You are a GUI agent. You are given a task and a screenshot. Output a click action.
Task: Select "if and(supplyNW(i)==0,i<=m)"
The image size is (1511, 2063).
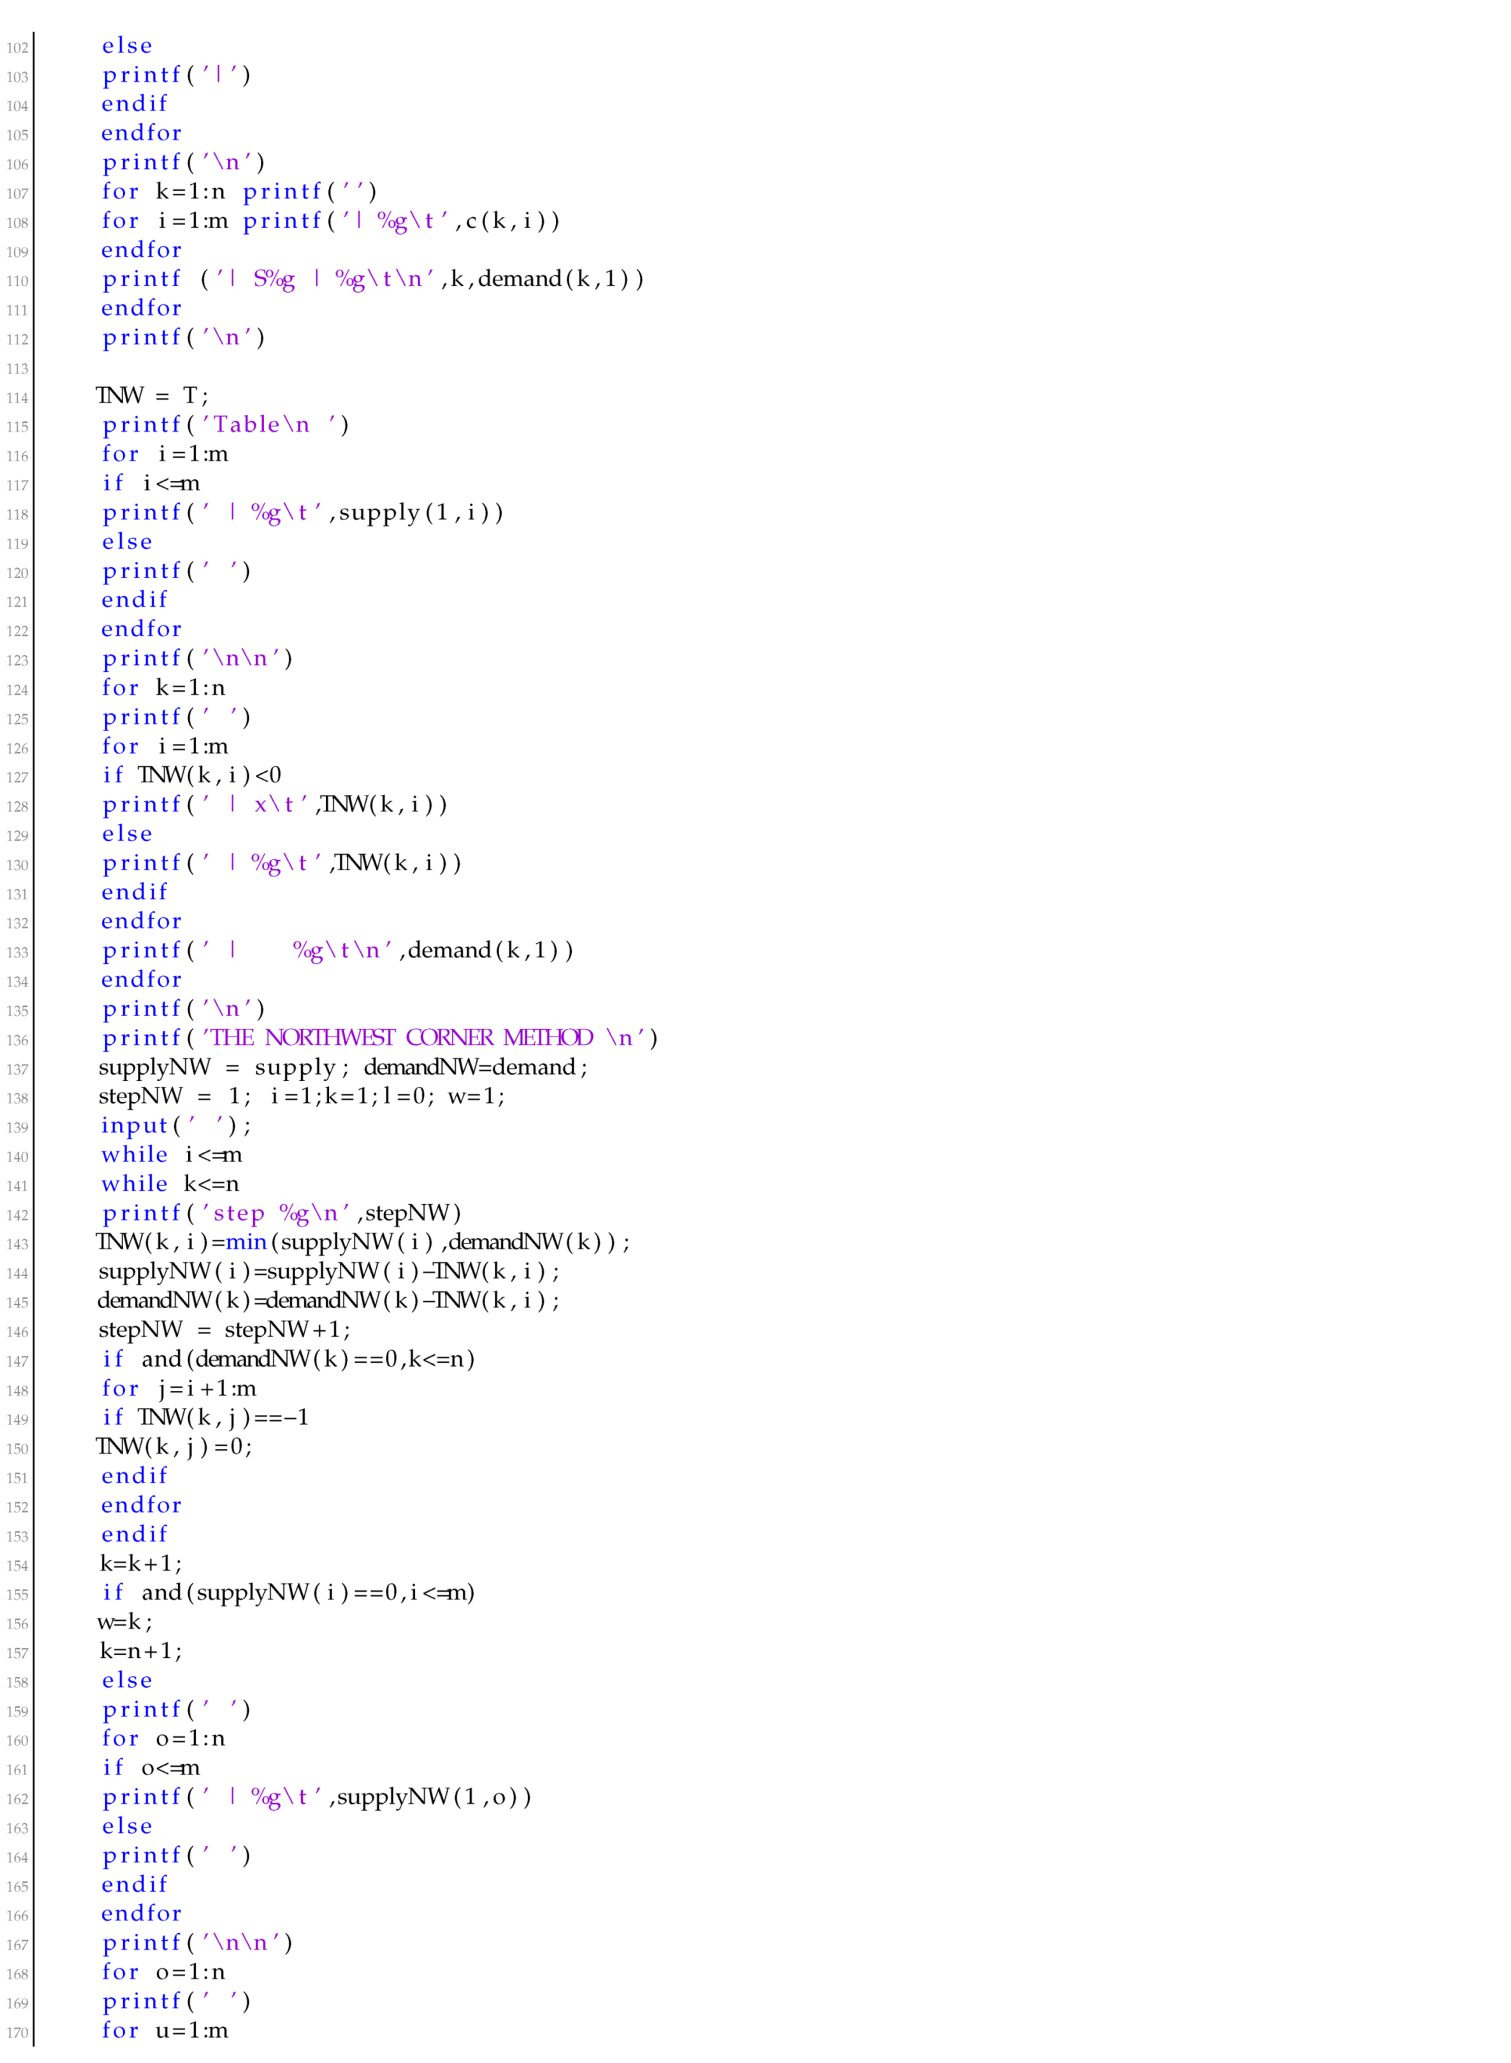click(288, 1593)
